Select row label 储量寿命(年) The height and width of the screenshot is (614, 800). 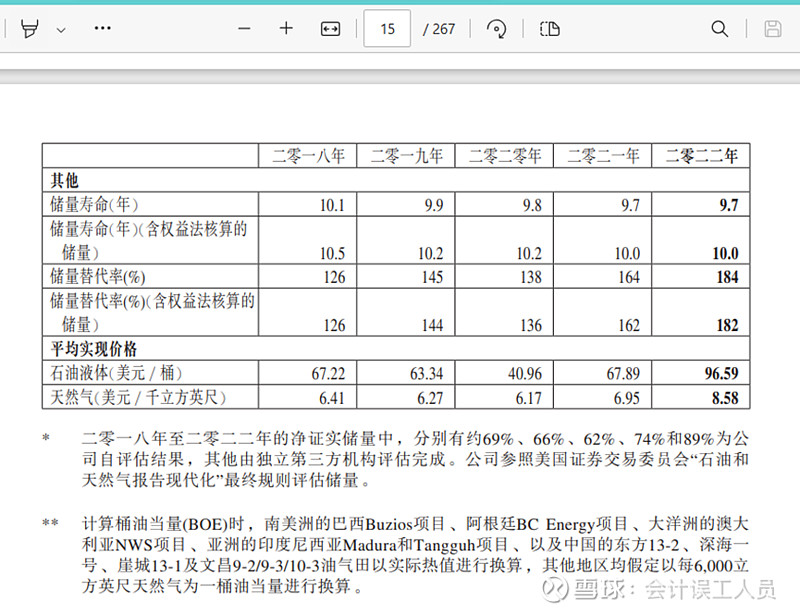click(94, 205)
